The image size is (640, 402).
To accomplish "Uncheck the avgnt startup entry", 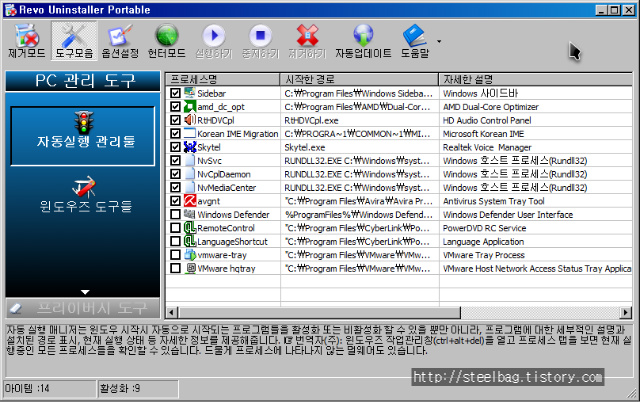I will [176, 201].
